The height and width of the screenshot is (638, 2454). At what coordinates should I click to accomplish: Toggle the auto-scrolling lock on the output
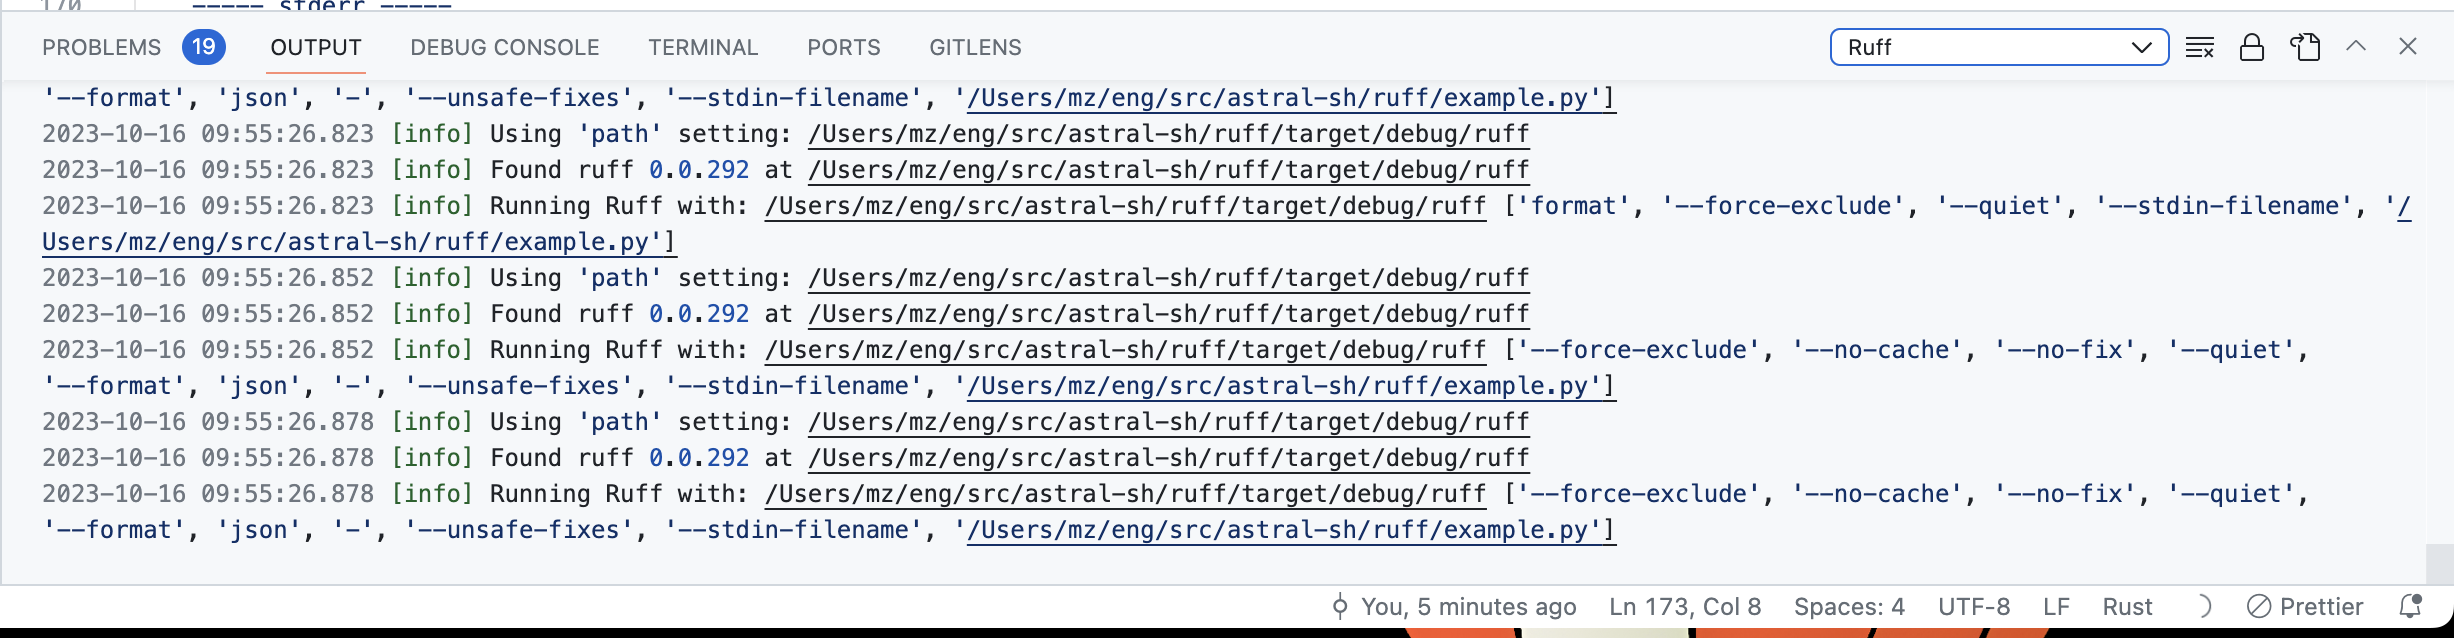point(2253,47)
